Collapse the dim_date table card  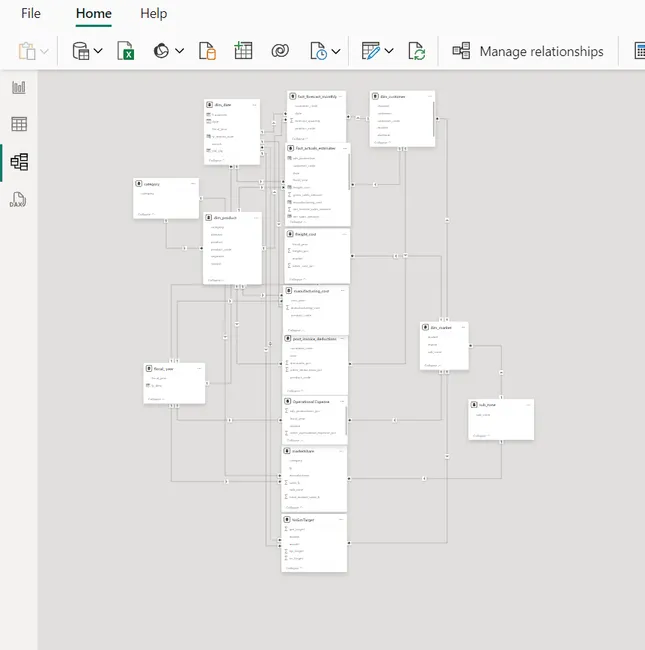[216, 160]
